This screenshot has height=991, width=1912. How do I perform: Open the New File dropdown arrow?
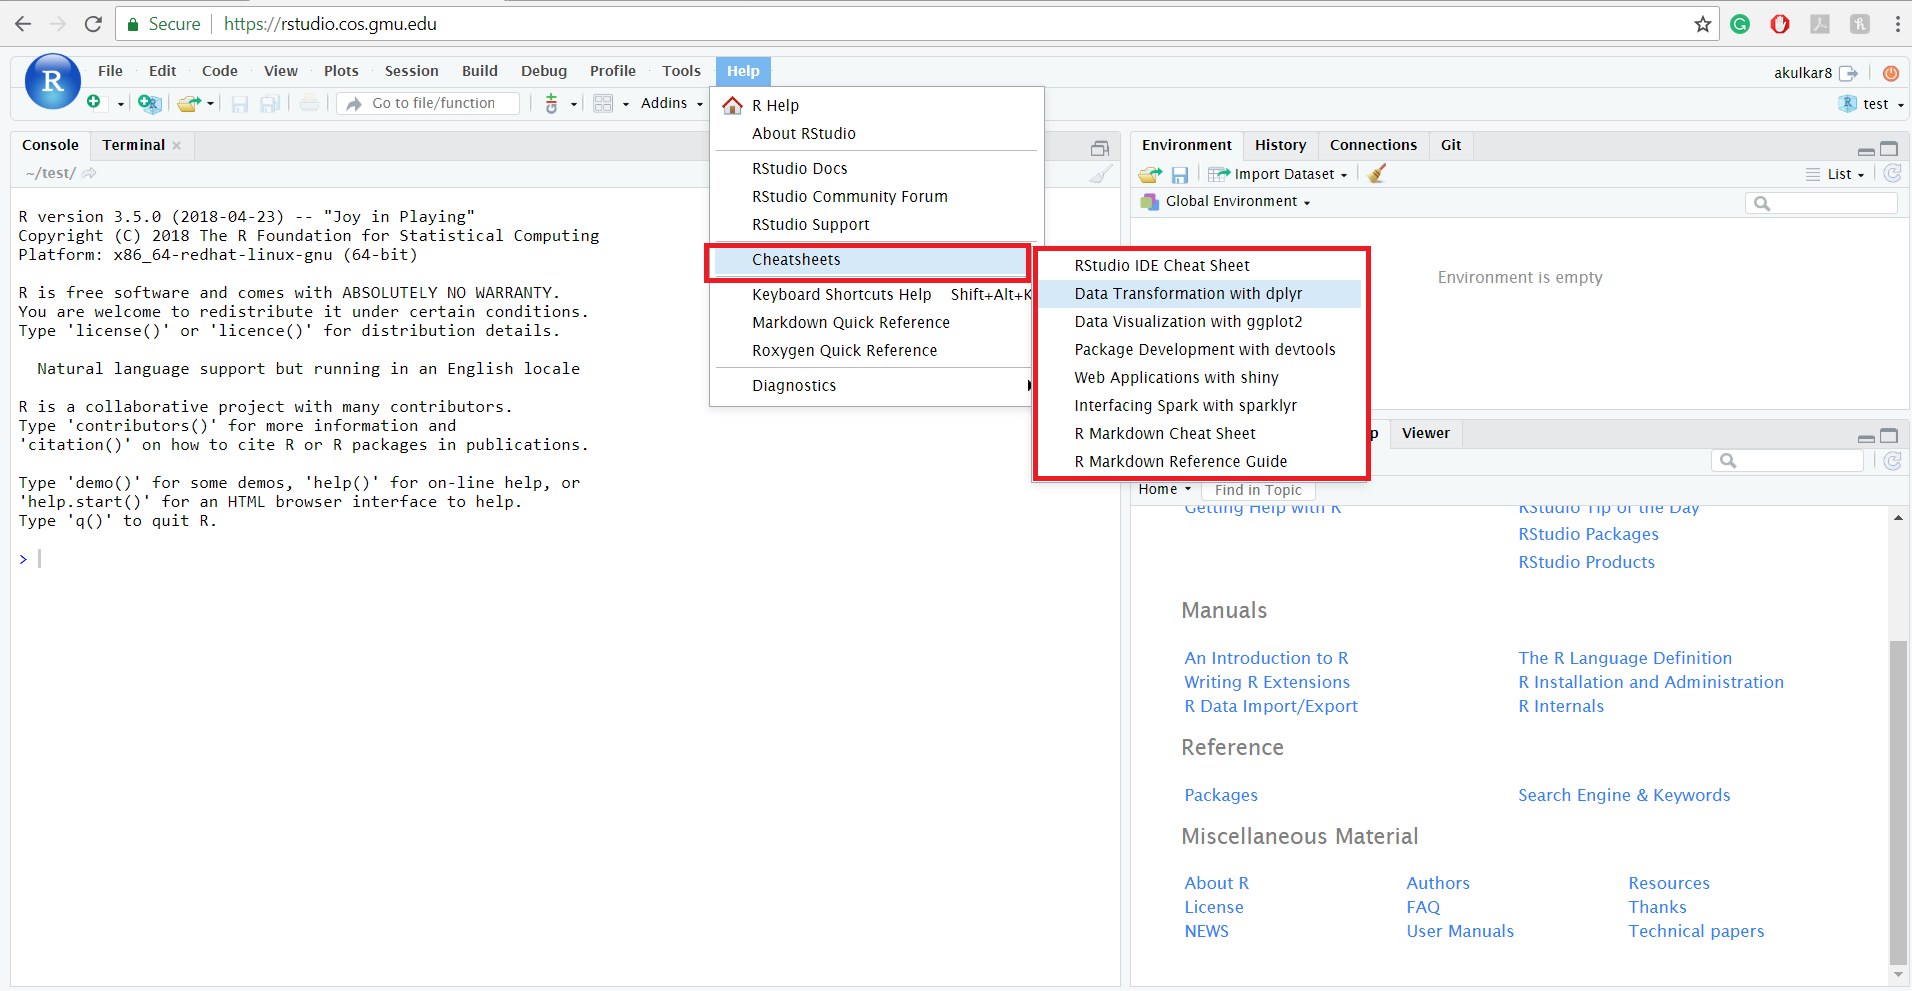(120, 104)
